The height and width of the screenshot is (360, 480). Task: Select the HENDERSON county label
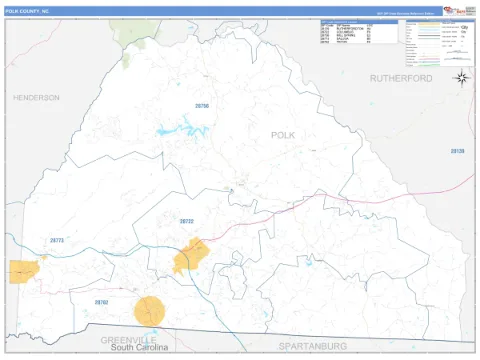pos(36,98)
